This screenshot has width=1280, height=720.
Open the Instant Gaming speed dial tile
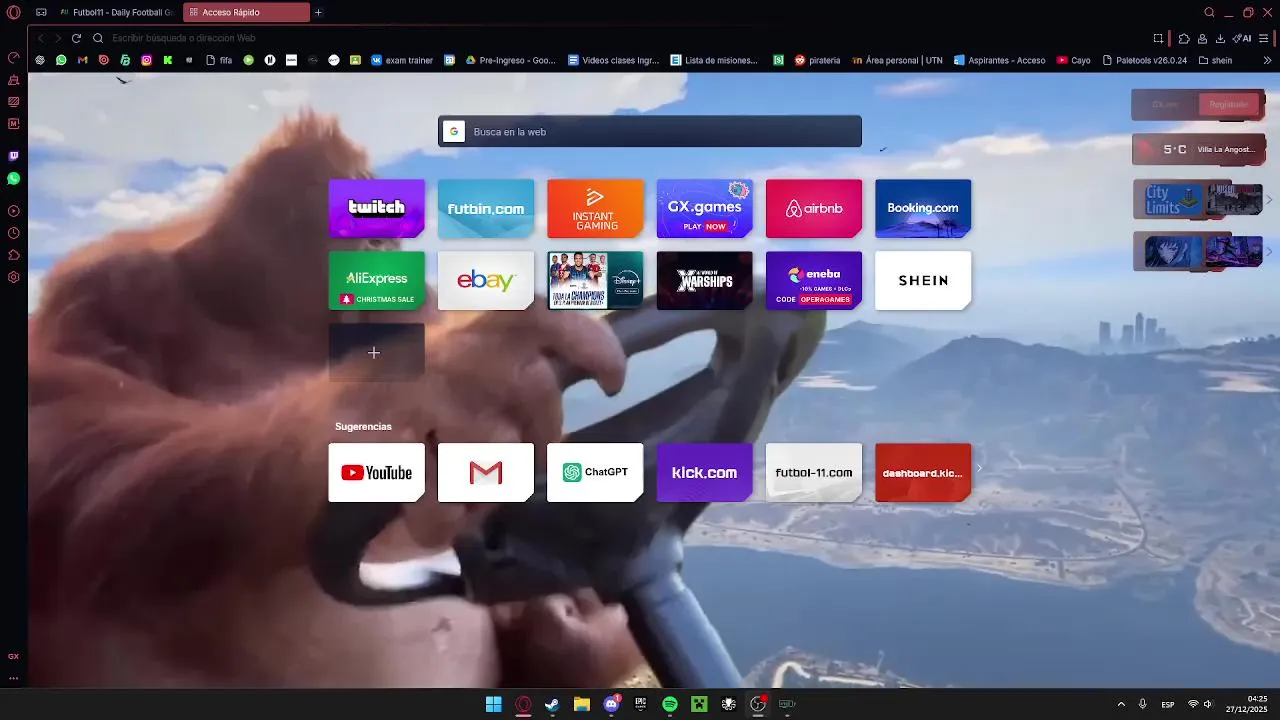pyautogui.click(x=595, y=208)
